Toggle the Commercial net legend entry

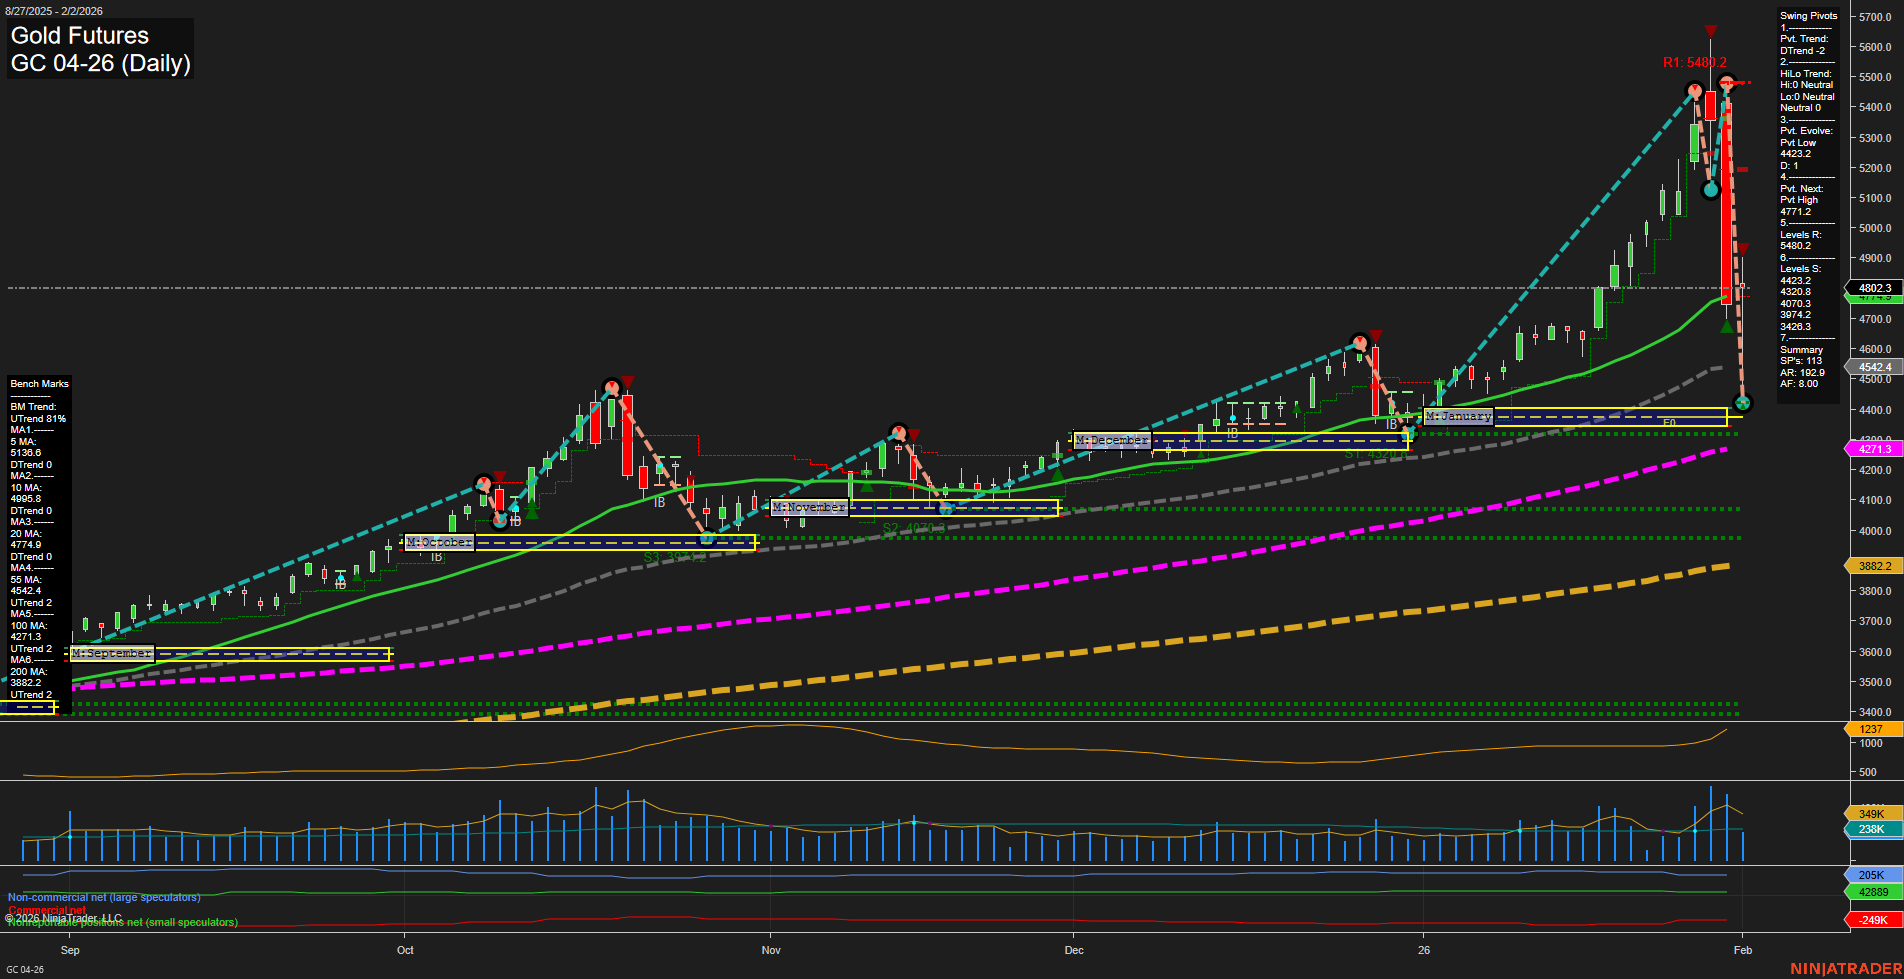(x=47, y=910)
